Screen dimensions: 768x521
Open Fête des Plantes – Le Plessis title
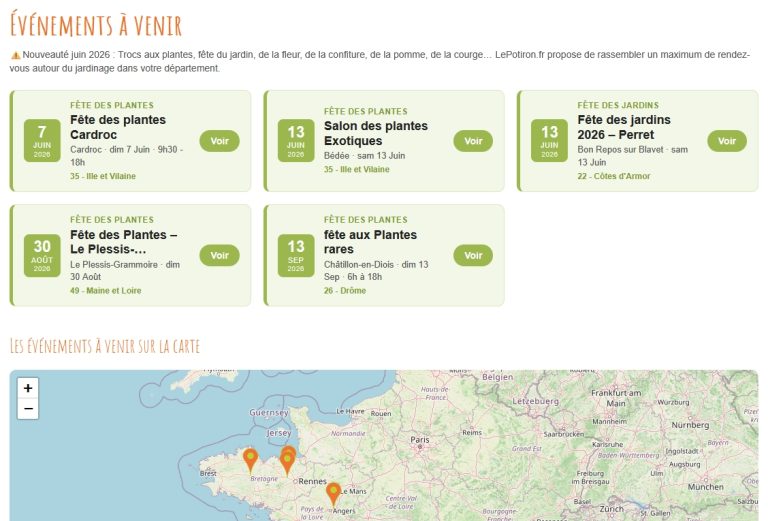(123, 242)
